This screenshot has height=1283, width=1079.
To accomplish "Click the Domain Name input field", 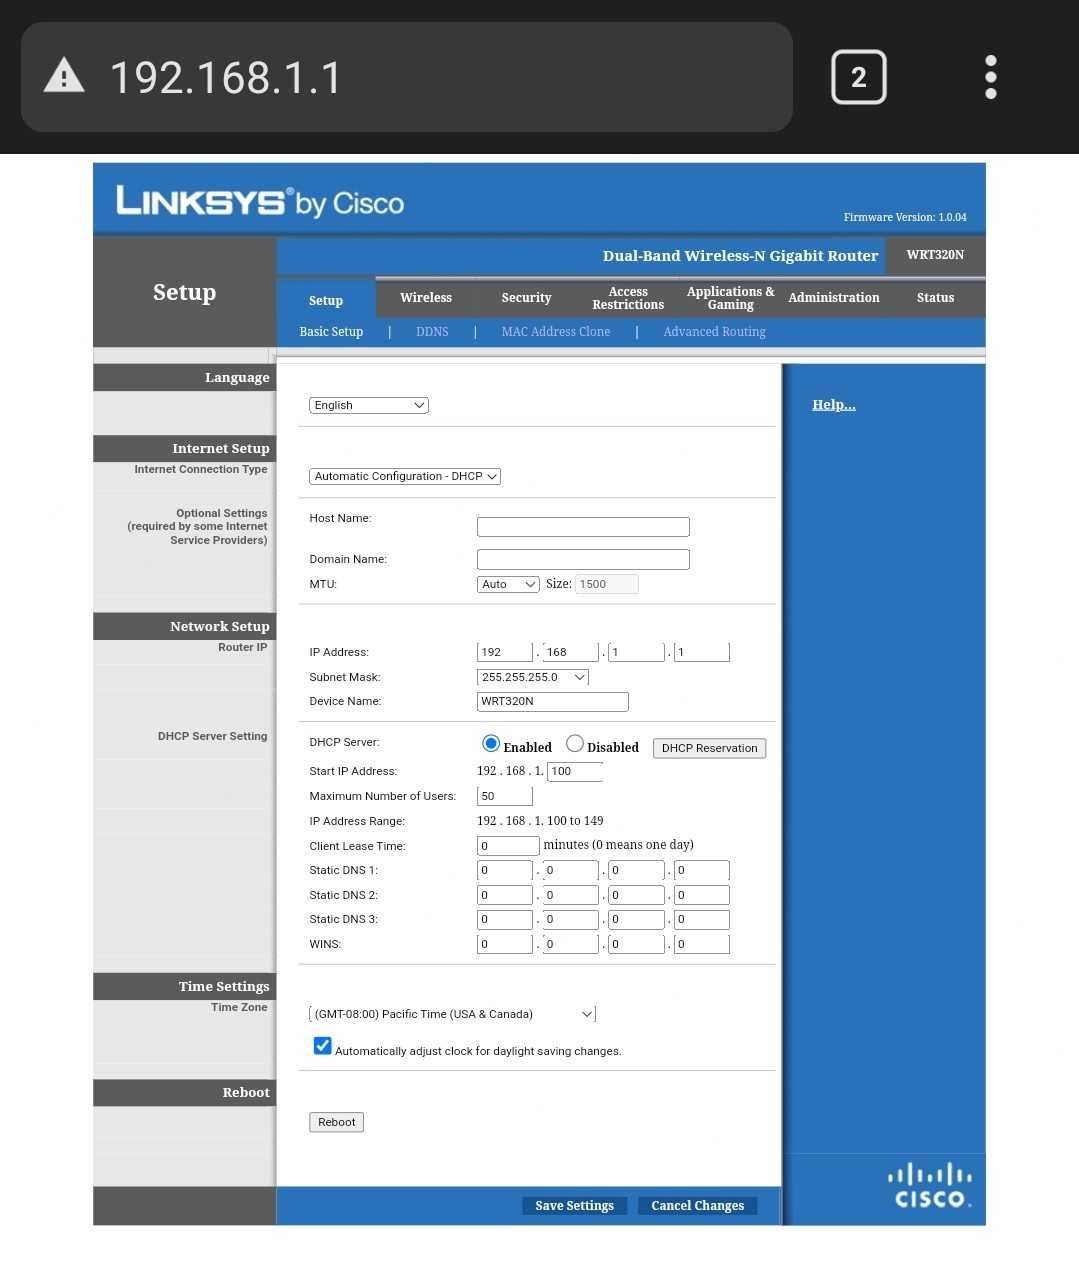I will (583, 559).
